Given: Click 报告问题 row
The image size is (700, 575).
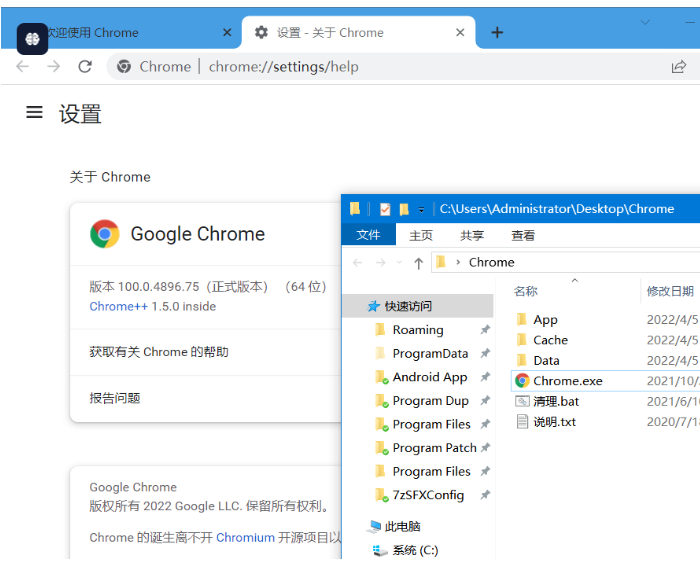Looking at the screenshot, I should coord(206,398).
